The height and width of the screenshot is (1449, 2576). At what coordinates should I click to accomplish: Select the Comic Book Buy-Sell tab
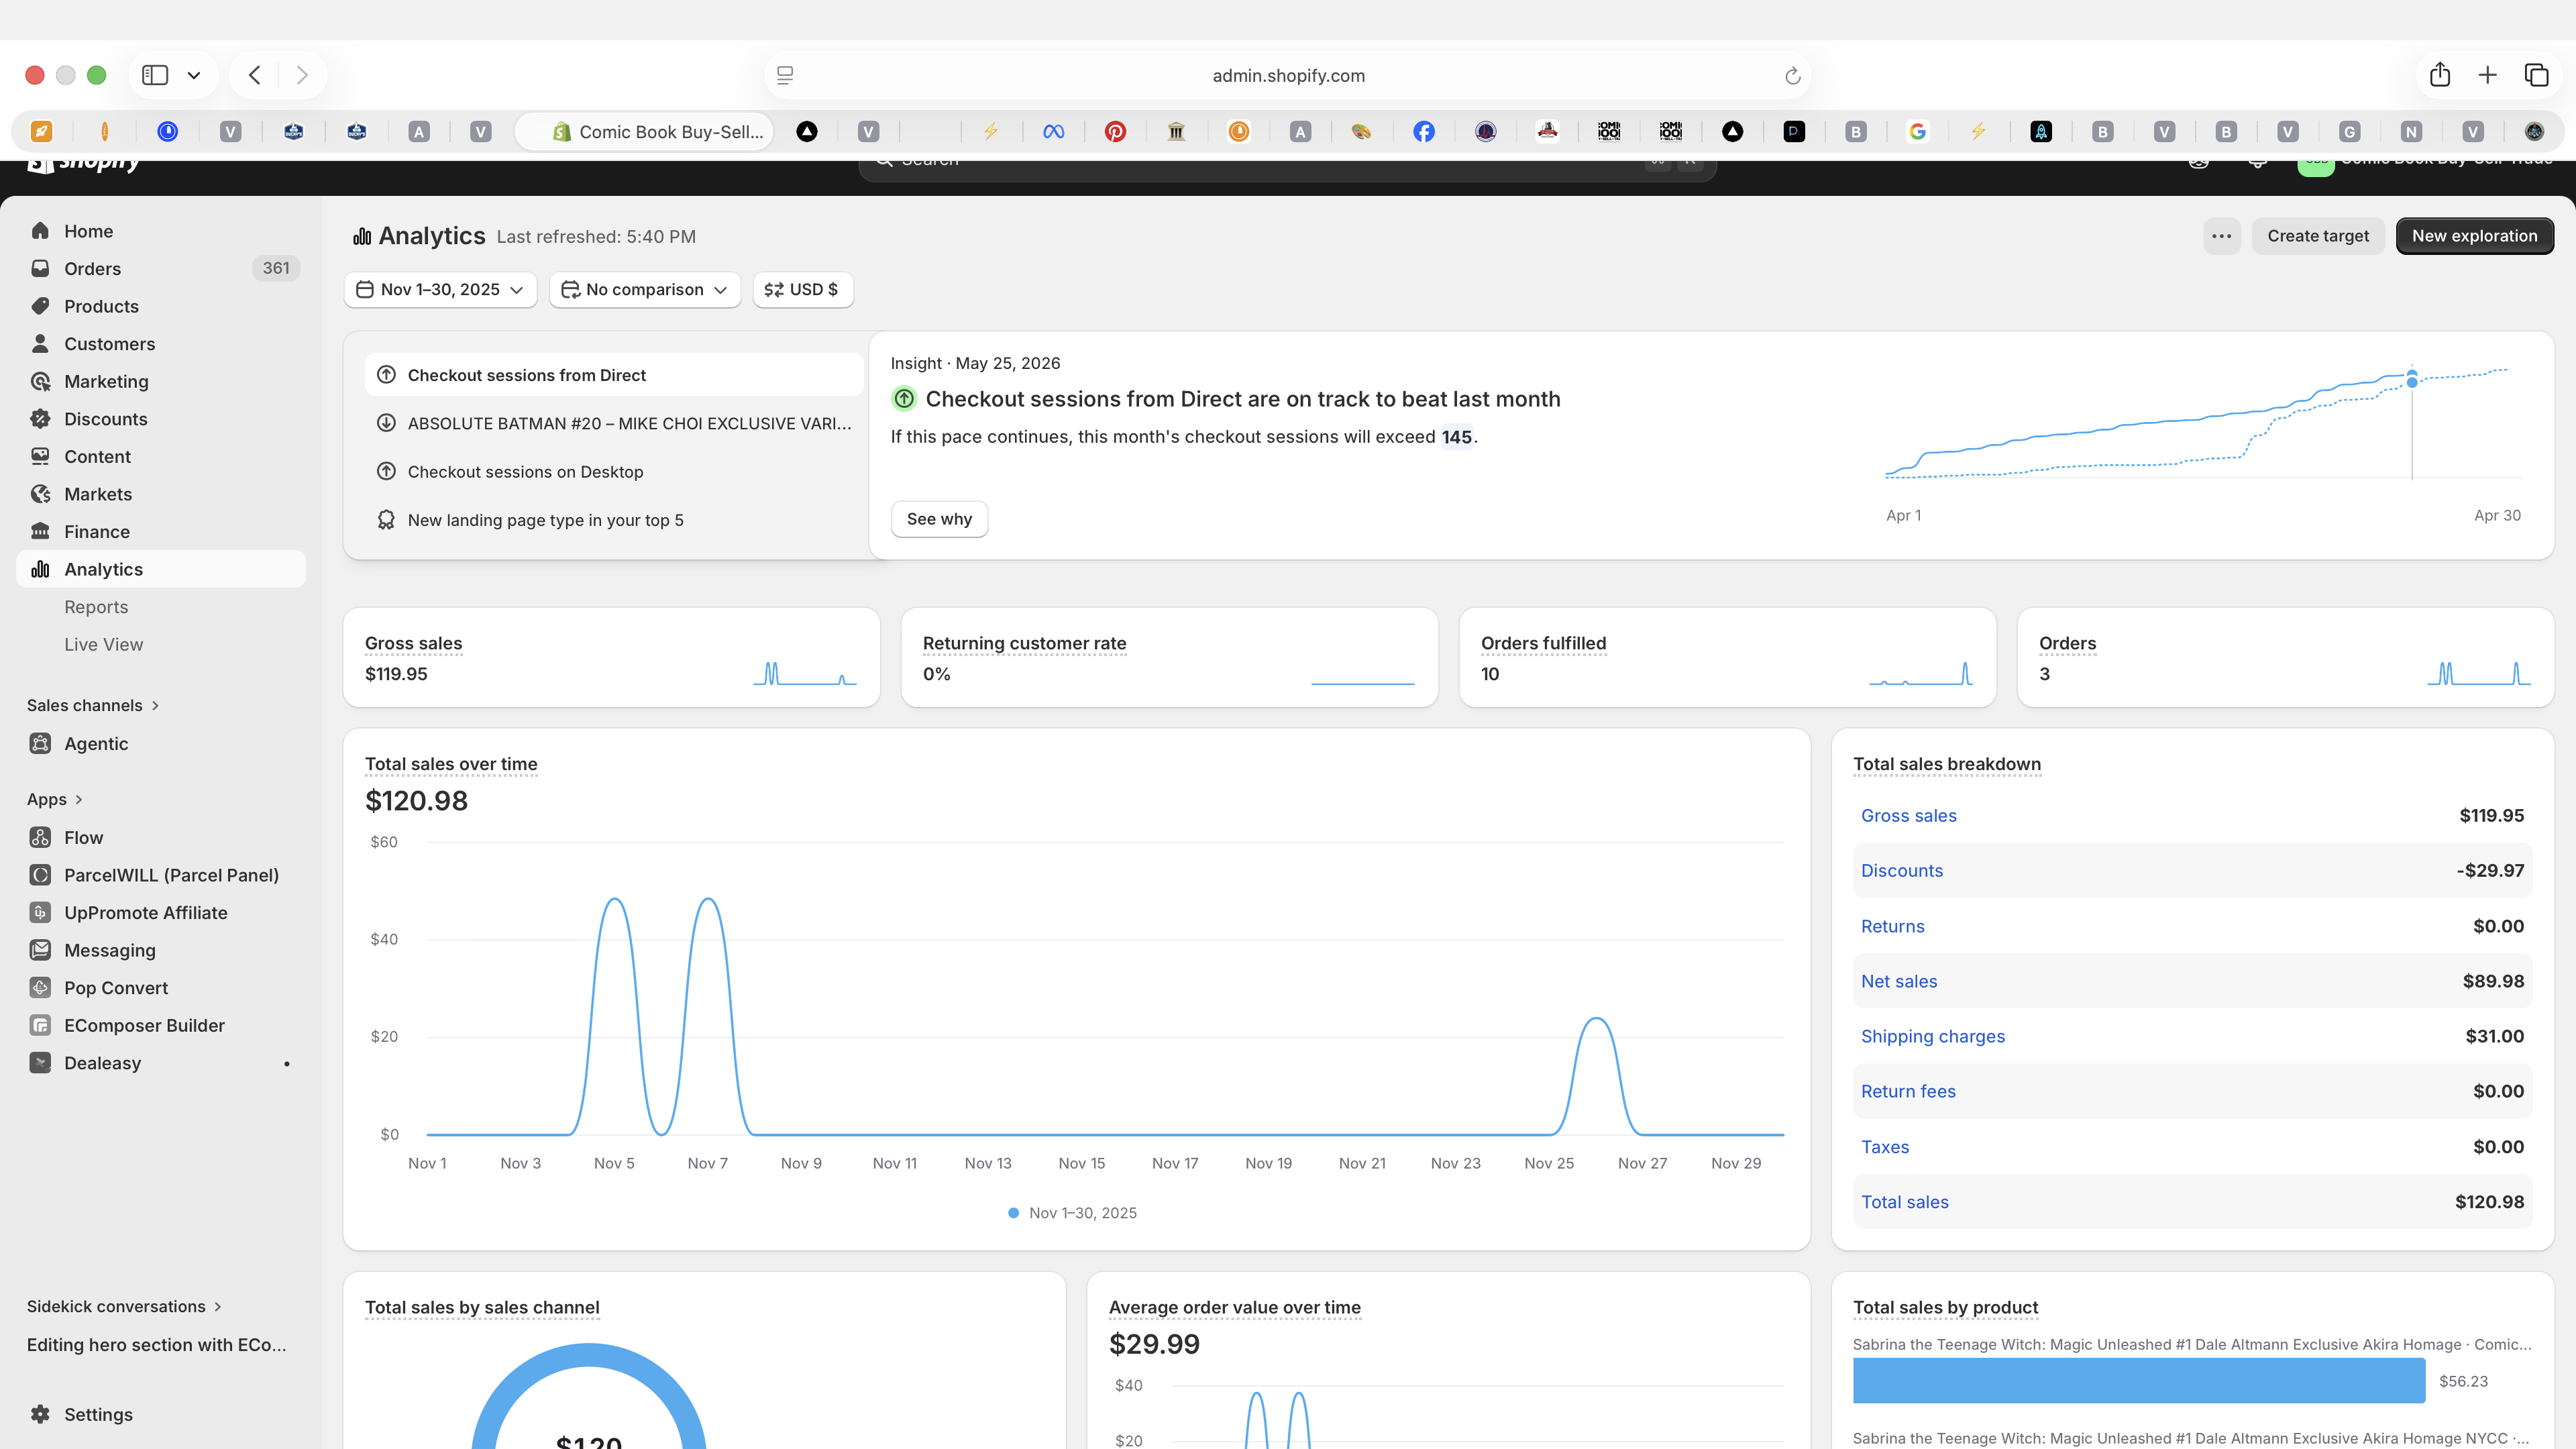click(645, 131)
